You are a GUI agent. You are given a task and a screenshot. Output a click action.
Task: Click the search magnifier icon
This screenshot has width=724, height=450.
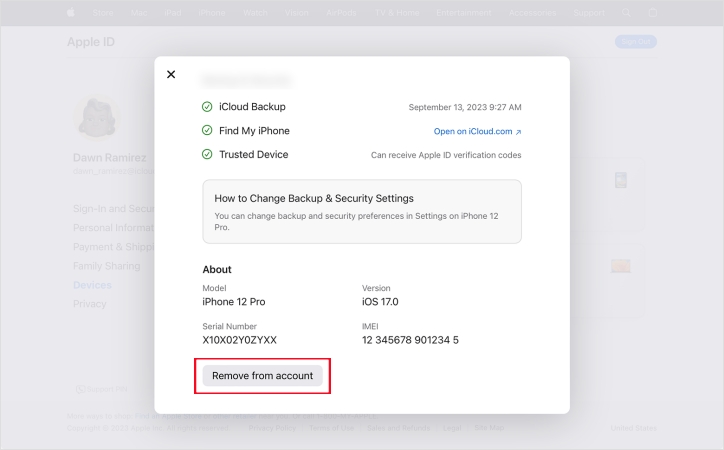pos(626,13)
